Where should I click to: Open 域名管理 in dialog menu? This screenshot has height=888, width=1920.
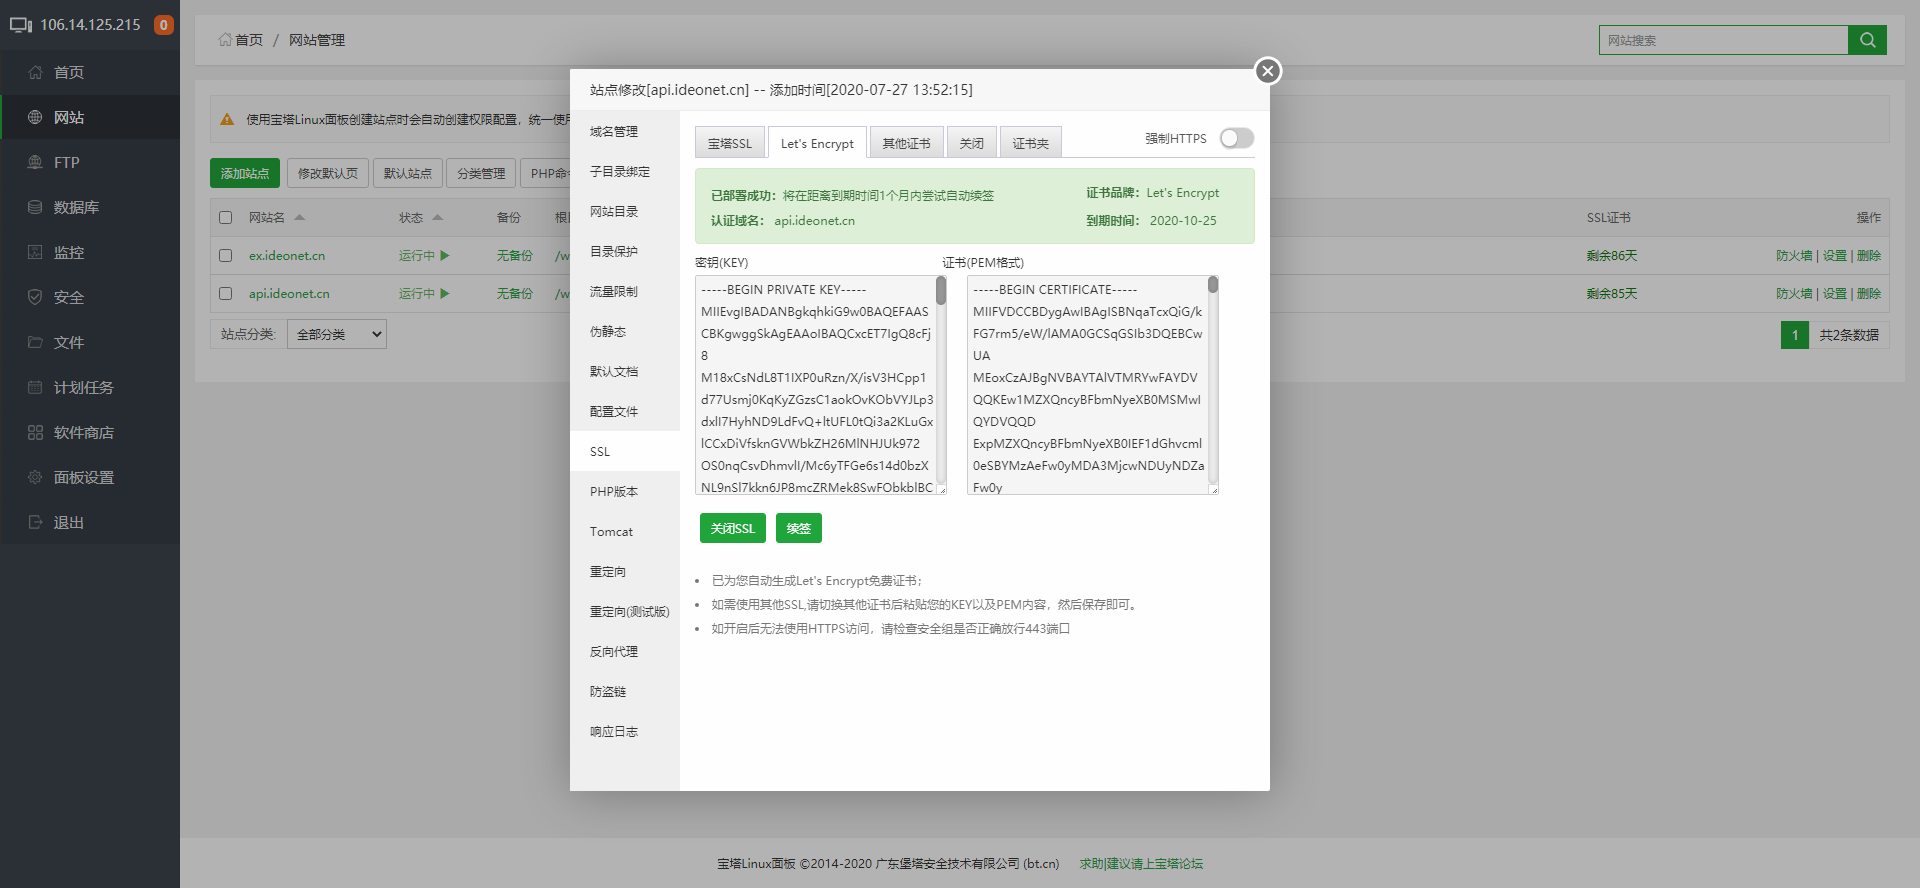(x=625, y=131)
